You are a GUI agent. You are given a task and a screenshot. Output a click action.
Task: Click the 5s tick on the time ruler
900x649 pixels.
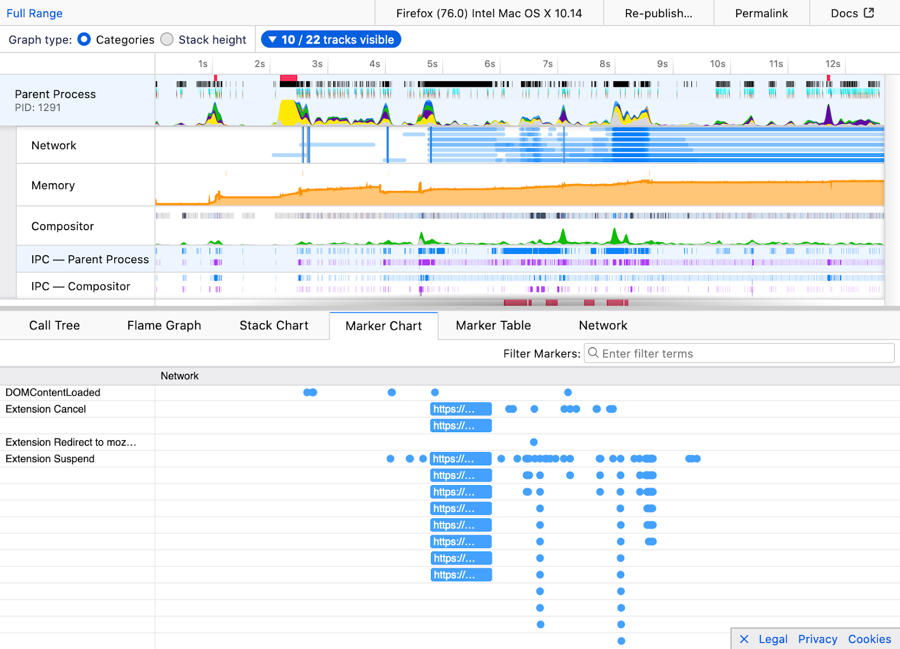[432, 64]
